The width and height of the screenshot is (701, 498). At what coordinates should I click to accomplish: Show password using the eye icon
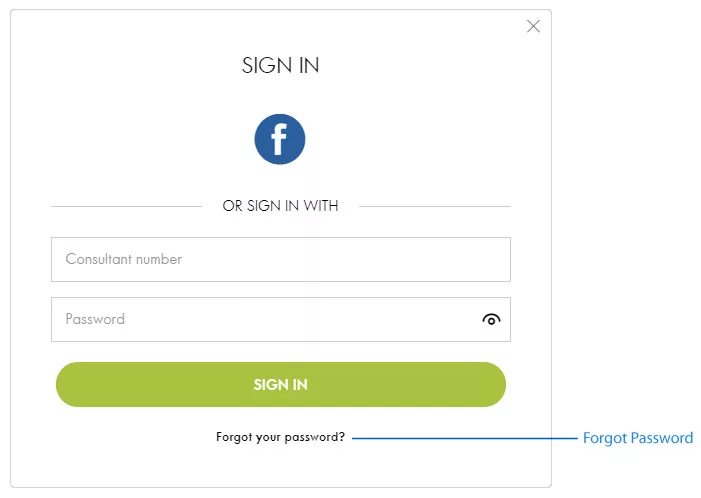click(491, 320)
